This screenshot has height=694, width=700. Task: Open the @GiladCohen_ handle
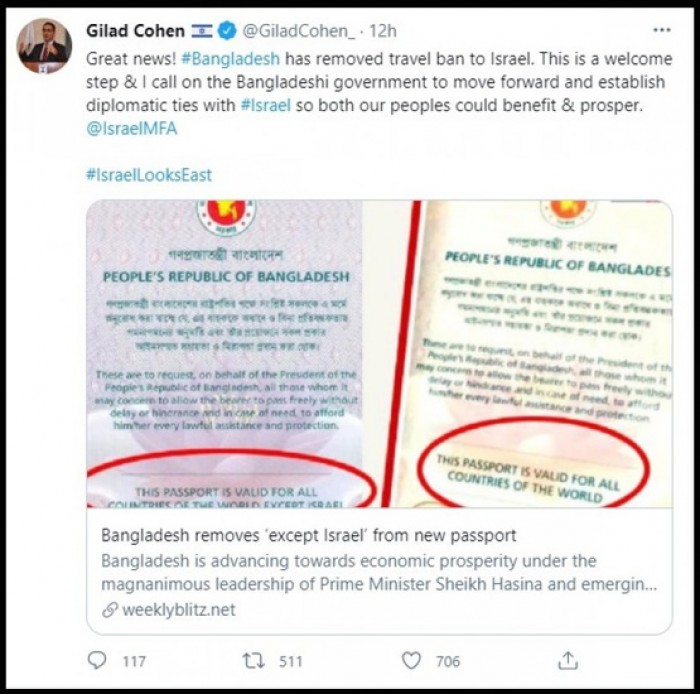tap(299, 31)
